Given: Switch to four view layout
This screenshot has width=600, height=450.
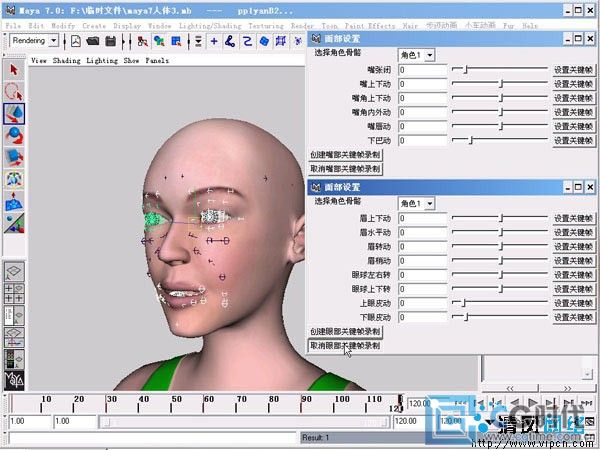Looking at the screenshot, I should [14, 293].
